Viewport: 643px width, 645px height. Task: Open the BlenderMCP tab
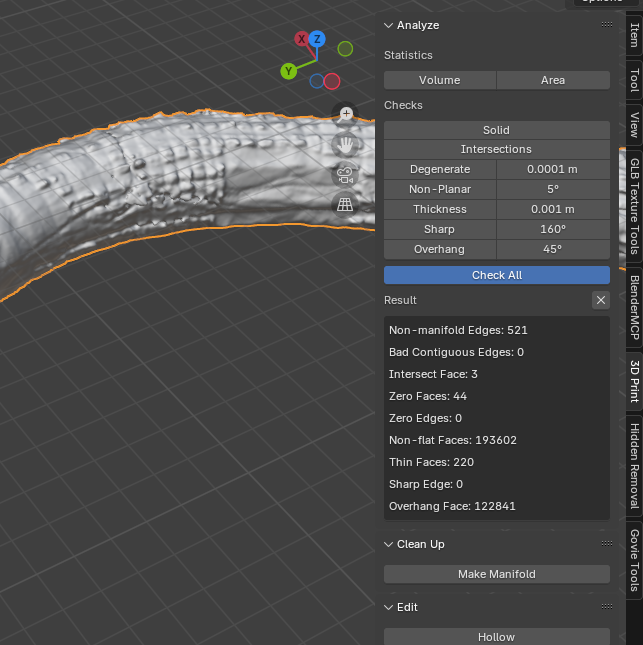click(x=634, y=308)
